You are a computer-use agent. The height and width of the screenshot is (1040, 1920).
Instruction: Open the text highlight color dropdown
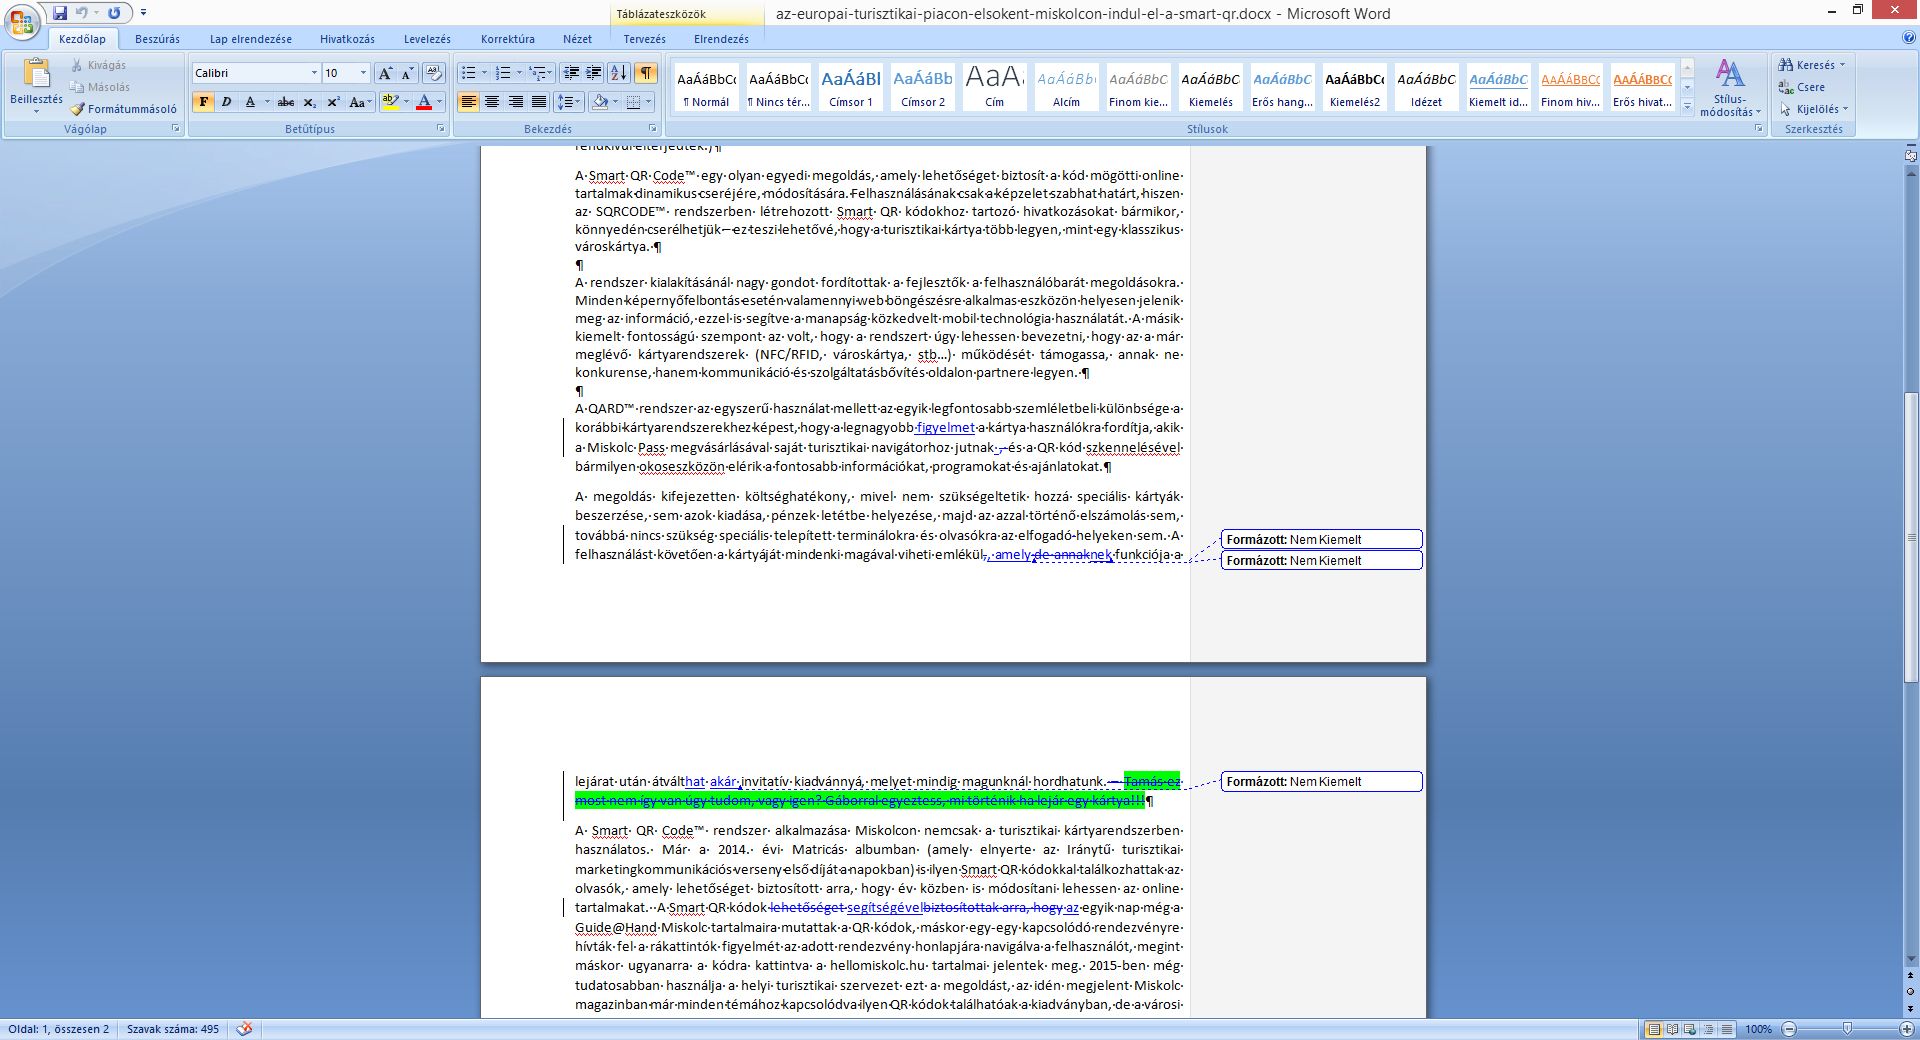coord(406,102)
